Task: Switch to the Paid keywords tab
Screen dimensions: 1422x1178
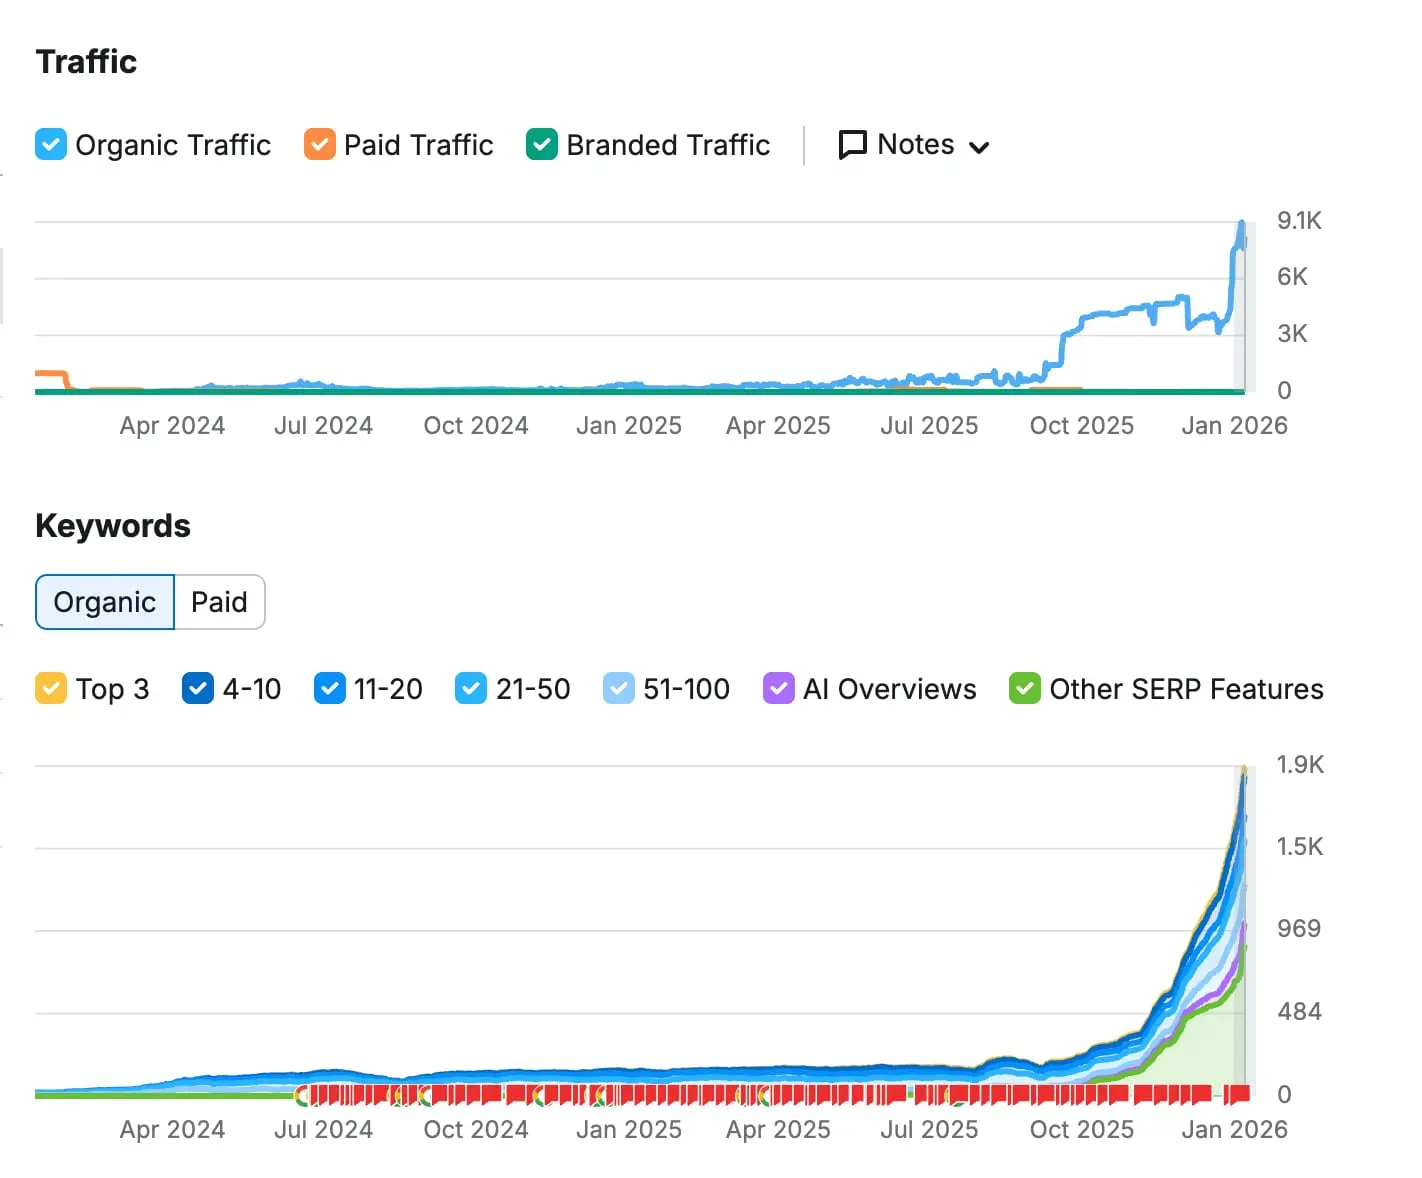Action: click(x=219, y=602)
